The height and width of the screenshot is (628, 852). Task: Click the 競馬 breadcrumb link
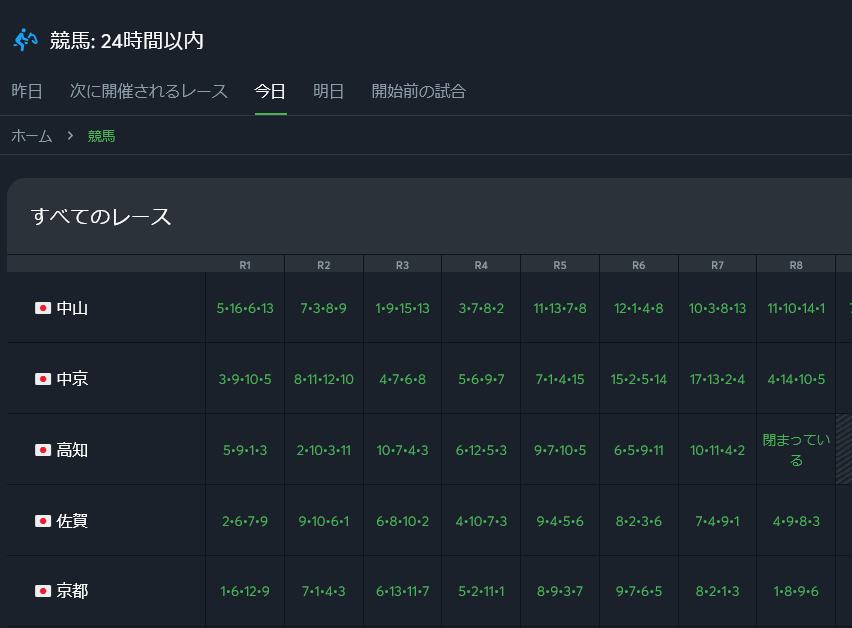[101, 136]
